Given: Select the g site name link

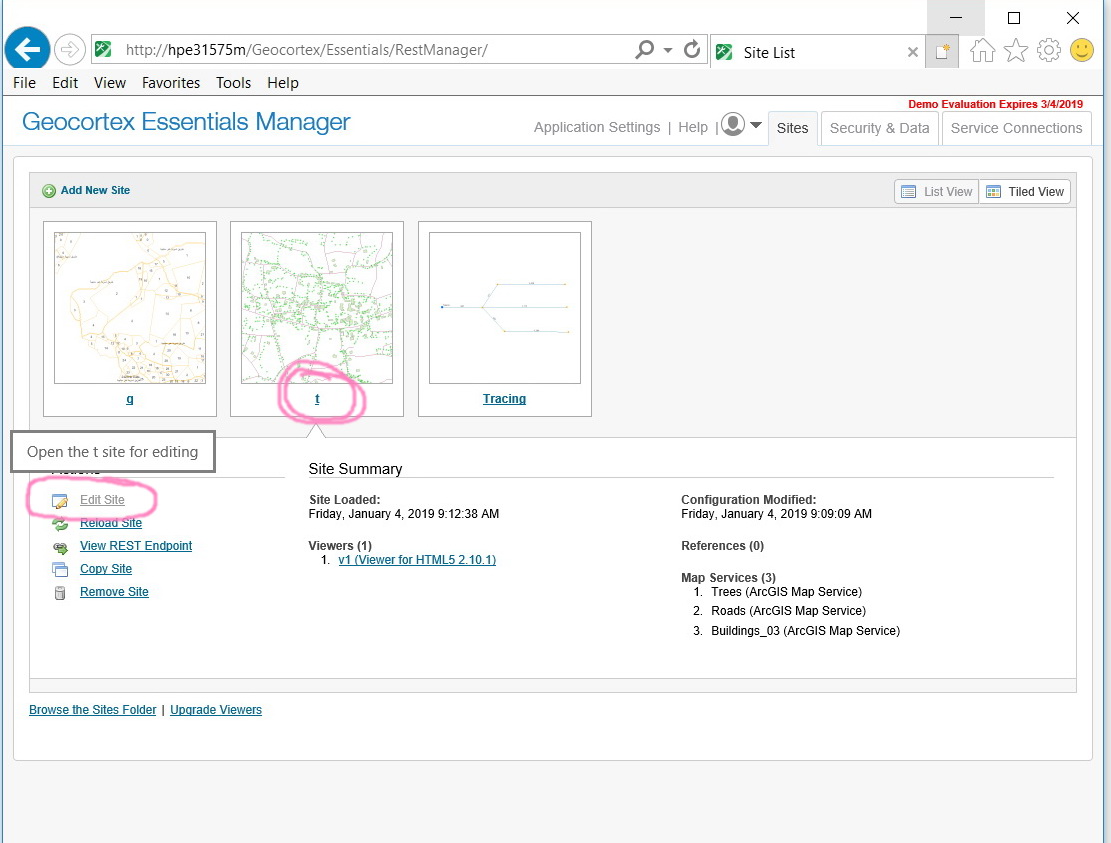Looking at the screenshot, I should coord(130,399).
